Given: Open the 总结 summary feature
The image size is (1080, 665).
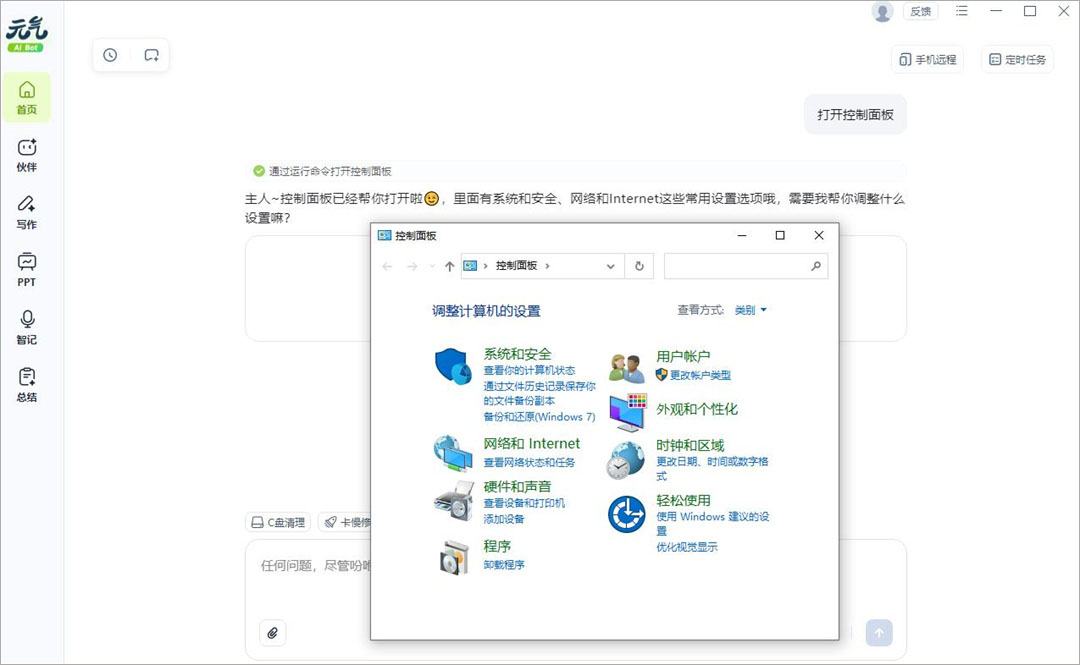Looking at the screenshot, I should 26,387.
